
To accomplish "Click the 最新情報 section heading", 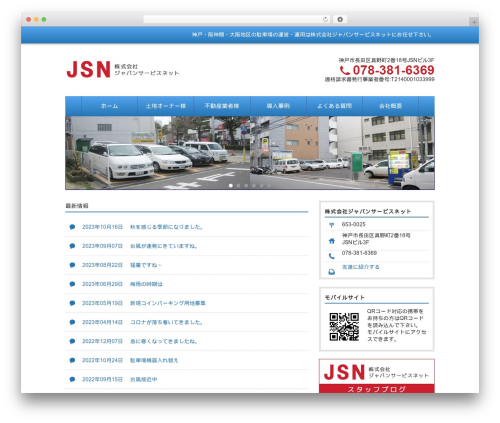I will (77, 206).
